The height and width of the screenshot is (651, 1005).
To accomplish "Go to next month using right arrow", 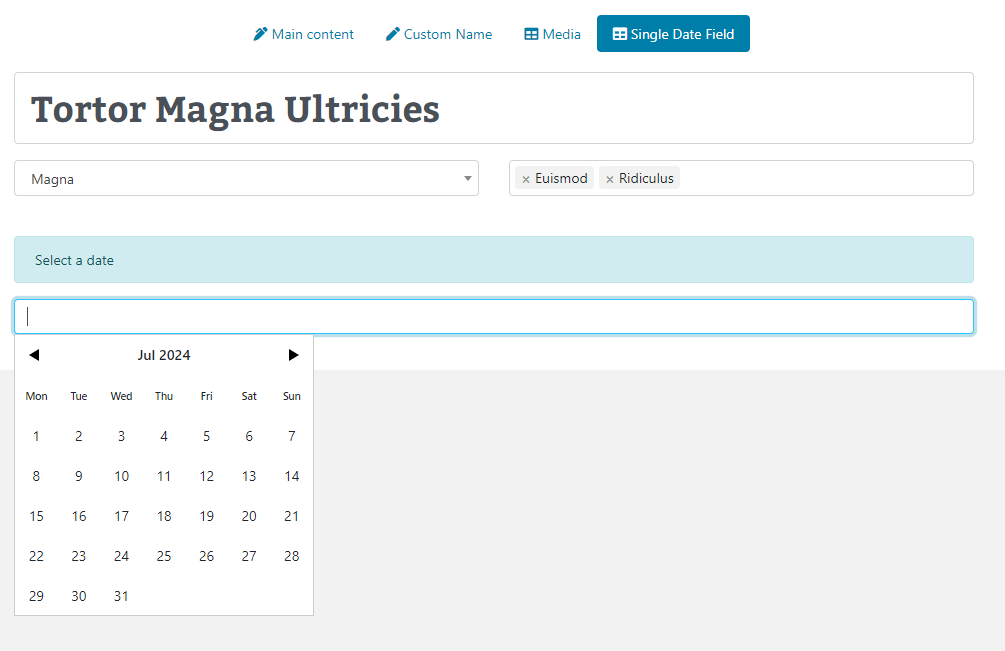I will tap(293, 354).
